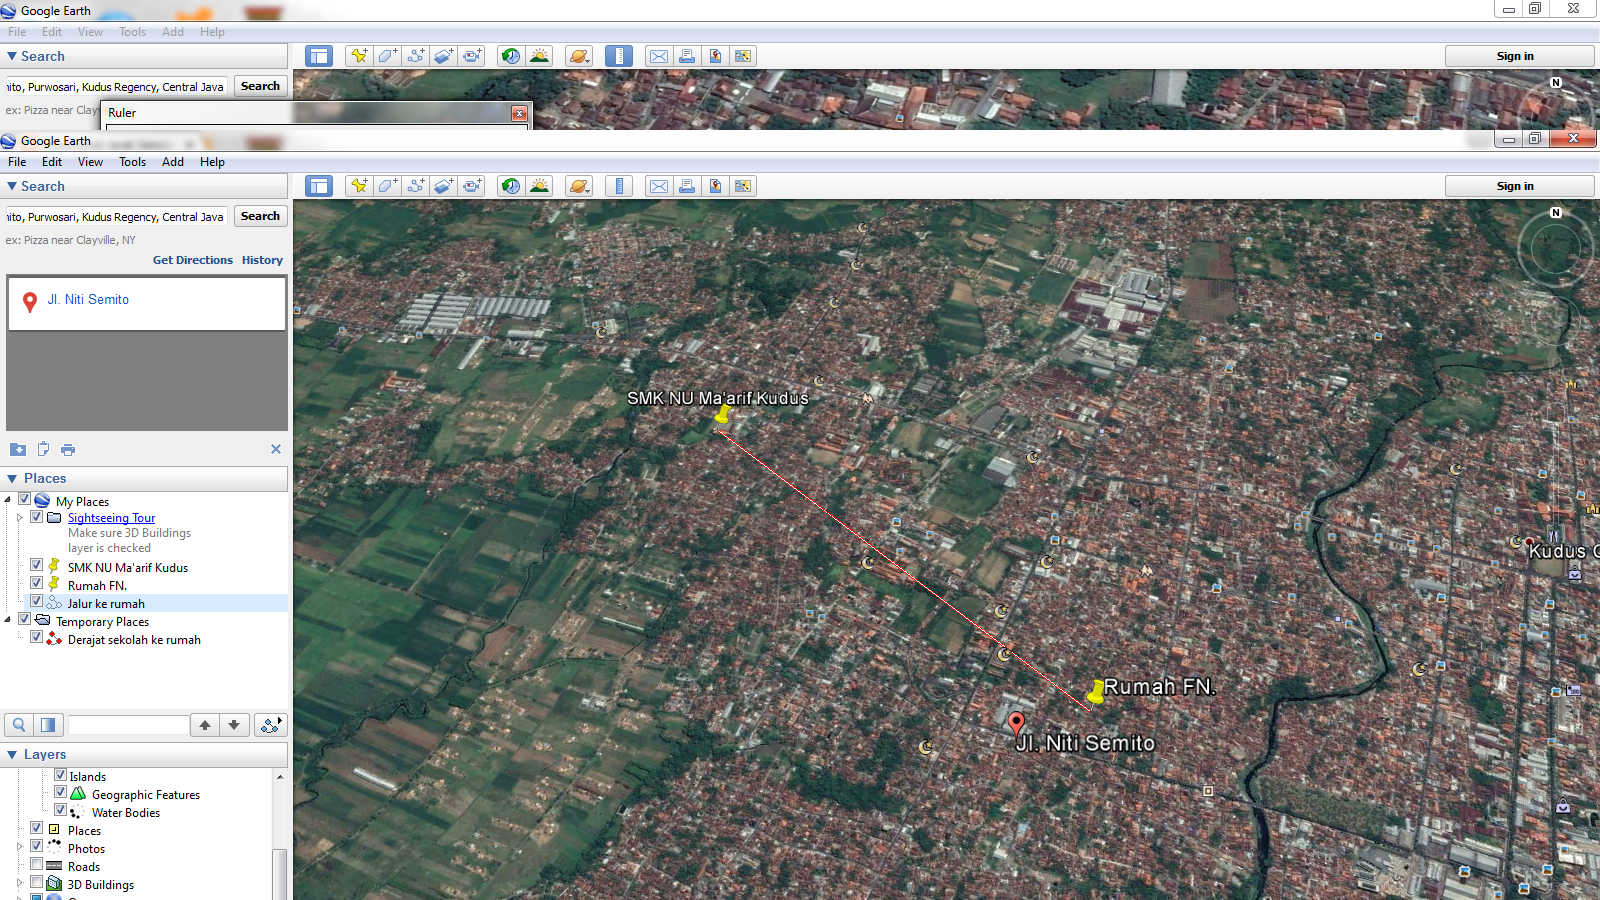Screen dimensions: 1600x900
Task: Toggle the Places split view icon
Action: tap(48, 725)
